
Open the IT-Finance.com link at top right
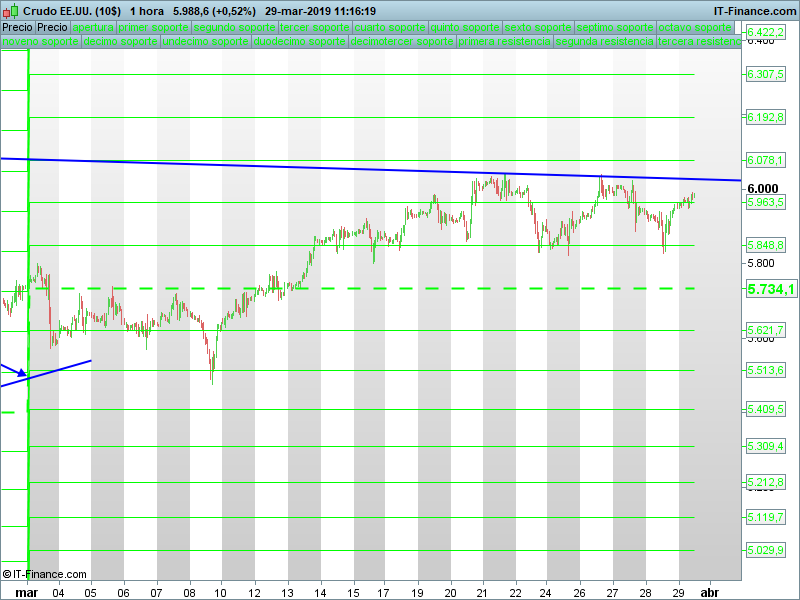754,11
